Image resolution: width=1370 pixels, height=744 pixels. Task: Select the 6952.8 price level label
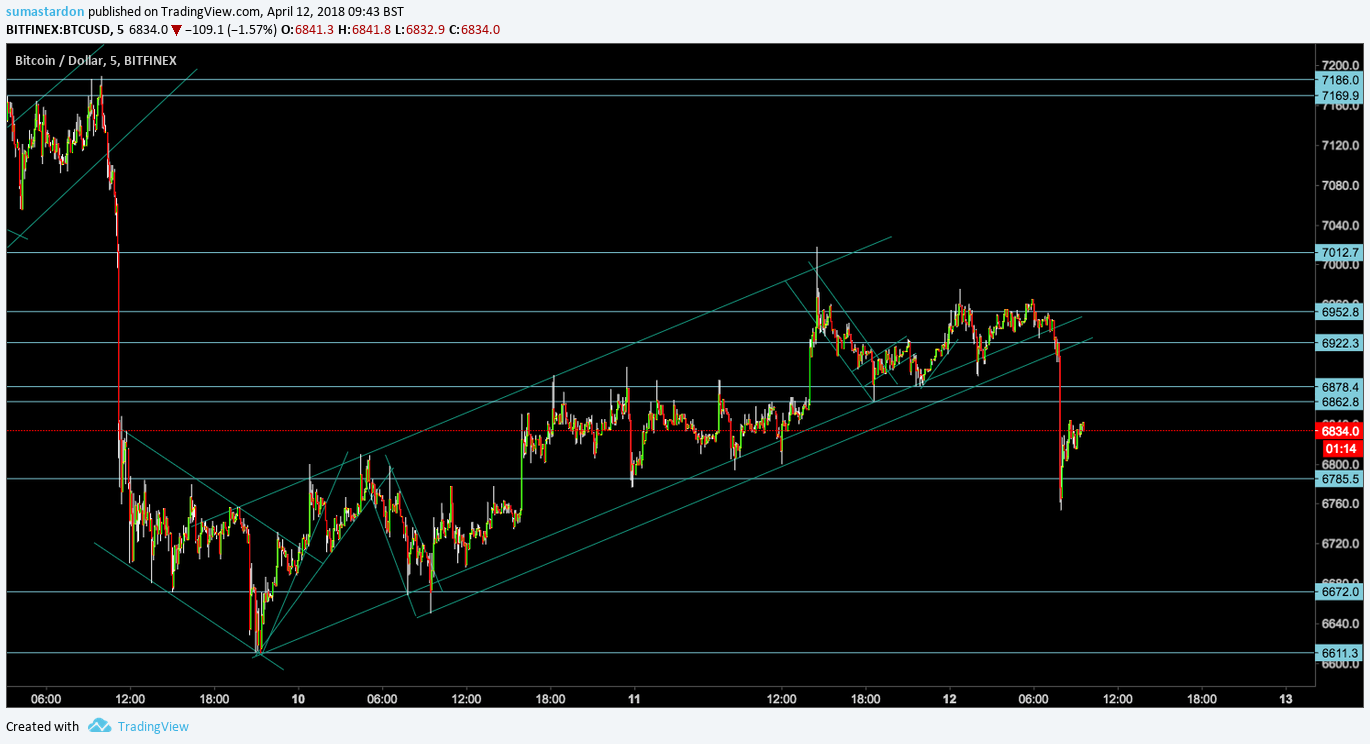point(1339,312)
